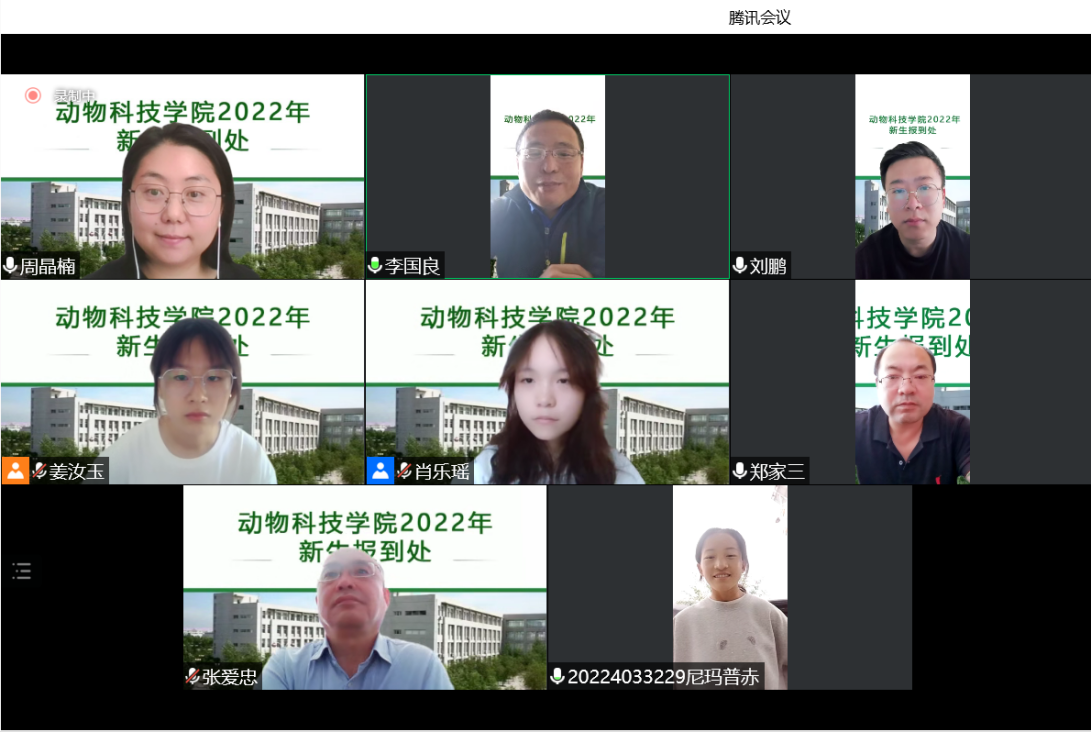Click orange avatar icon beside 姜汝玉

click(x=16, y=471)
